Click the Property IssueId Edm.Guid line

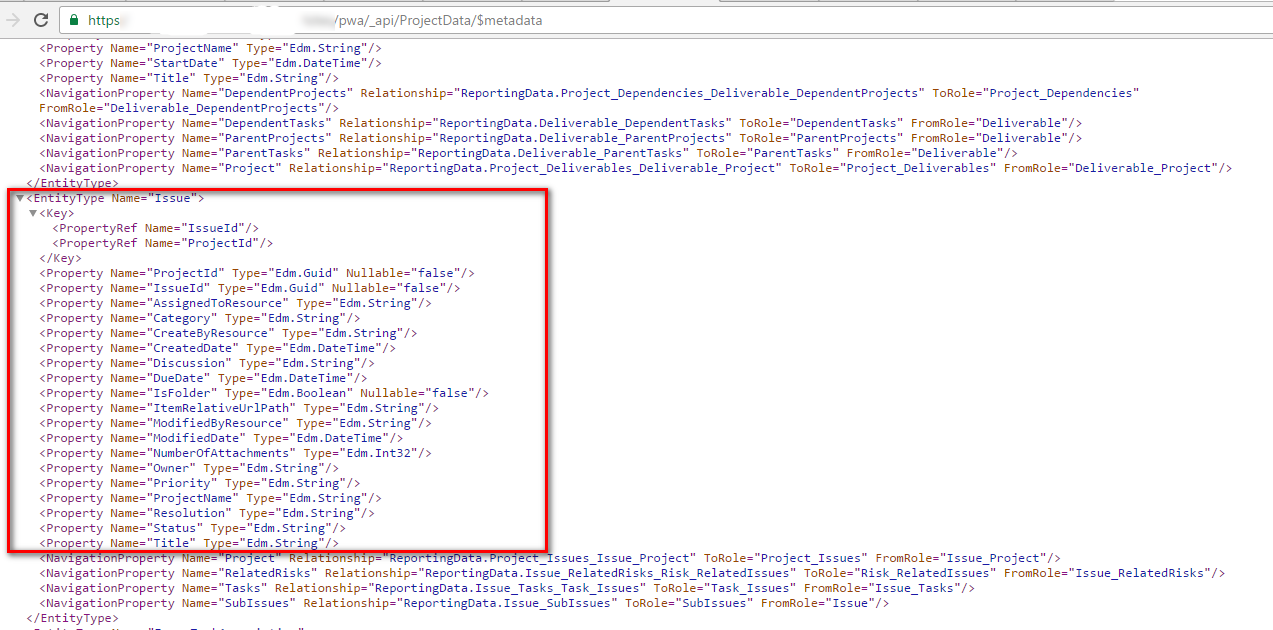(x=250, y=288)
